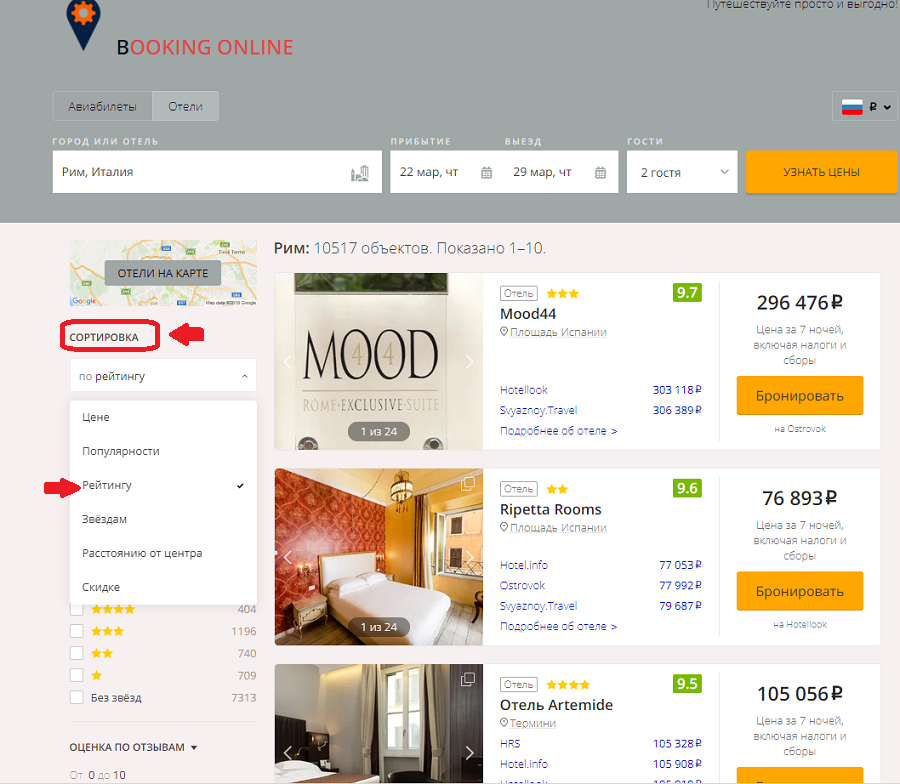This screenshot has width=900, height=784.
Task: Show previous photo of Отель Artemide
Action: pos(288,752)
